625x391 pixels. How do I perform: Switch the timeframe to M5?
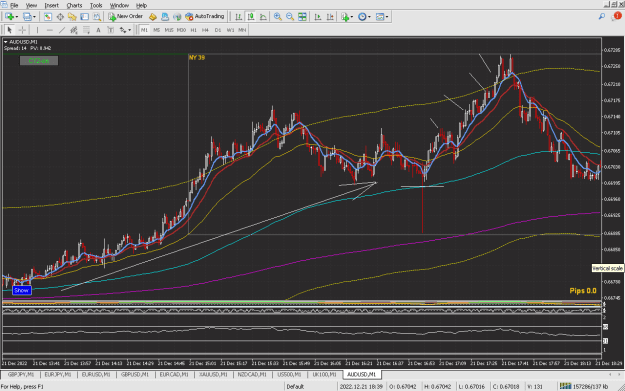tap(157, 30)
